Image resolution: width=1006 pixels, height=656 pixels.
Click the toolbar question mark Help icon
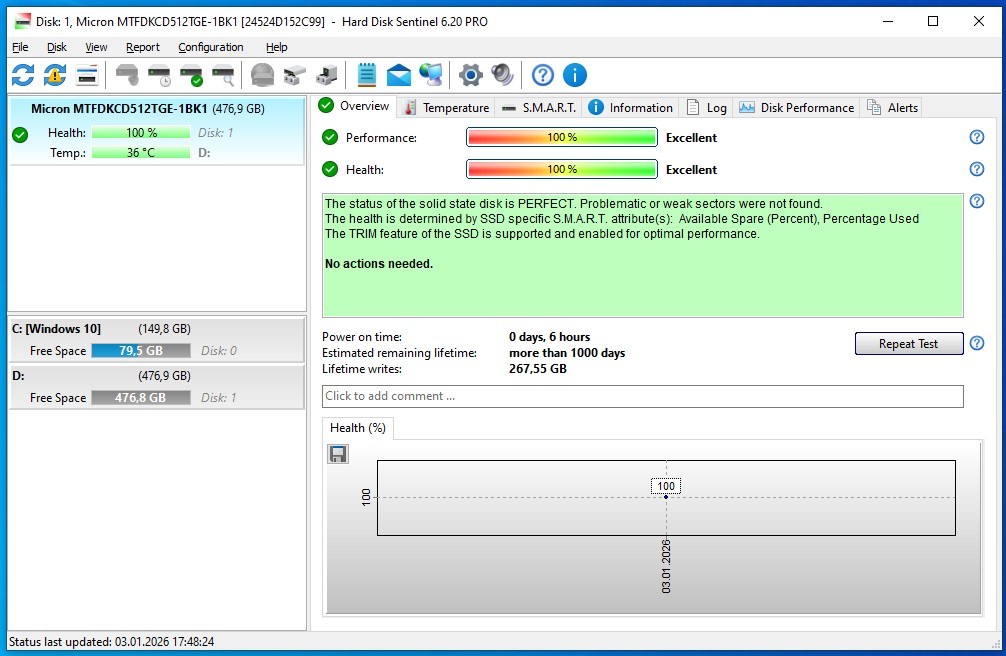click(543, 75)
